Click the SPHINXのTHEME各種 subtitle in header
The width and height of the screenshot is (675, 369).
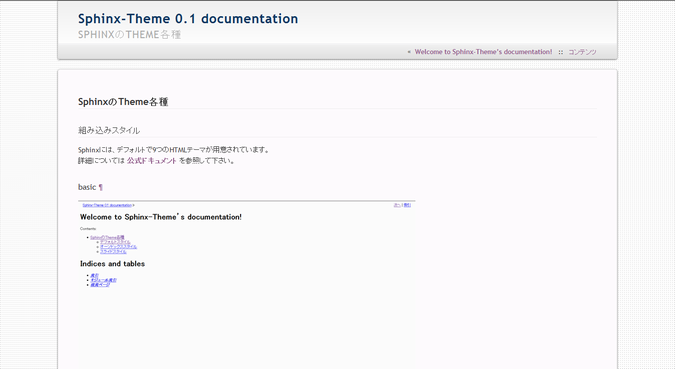pyautogui.click(x=129, y=34)
